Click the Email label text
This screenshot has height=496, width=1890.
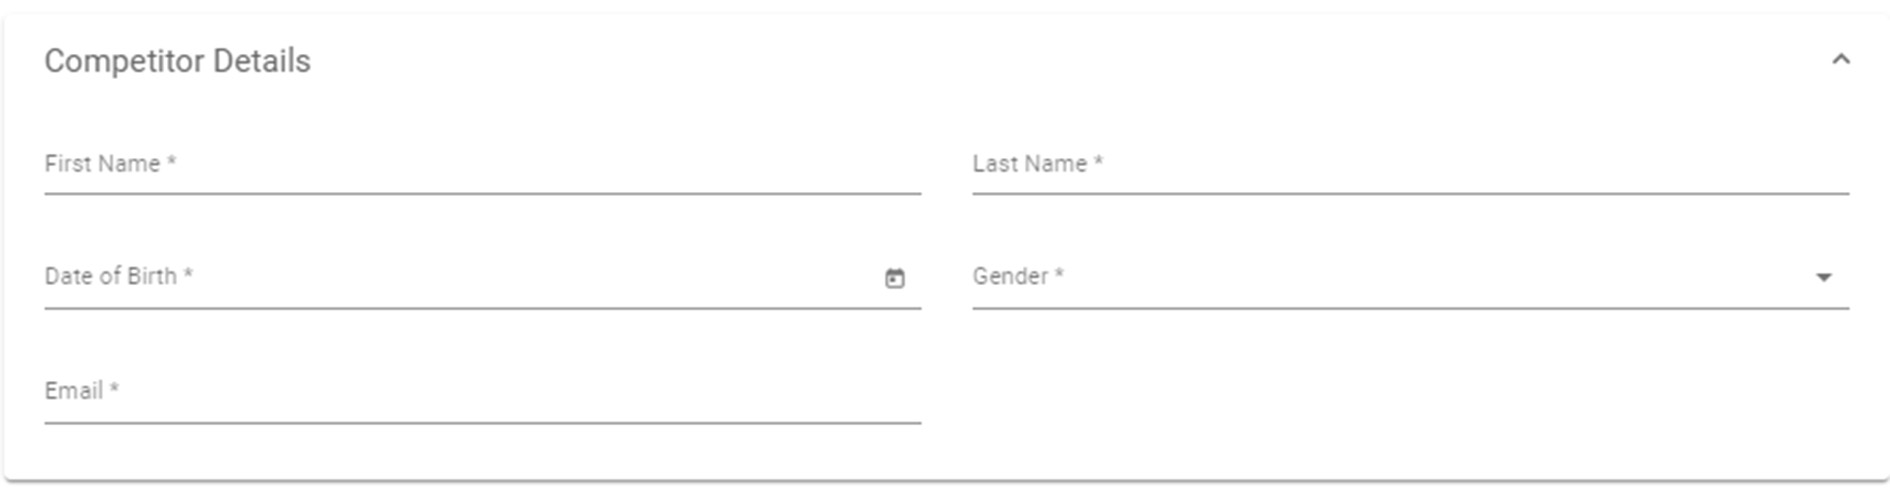(73, 390)
